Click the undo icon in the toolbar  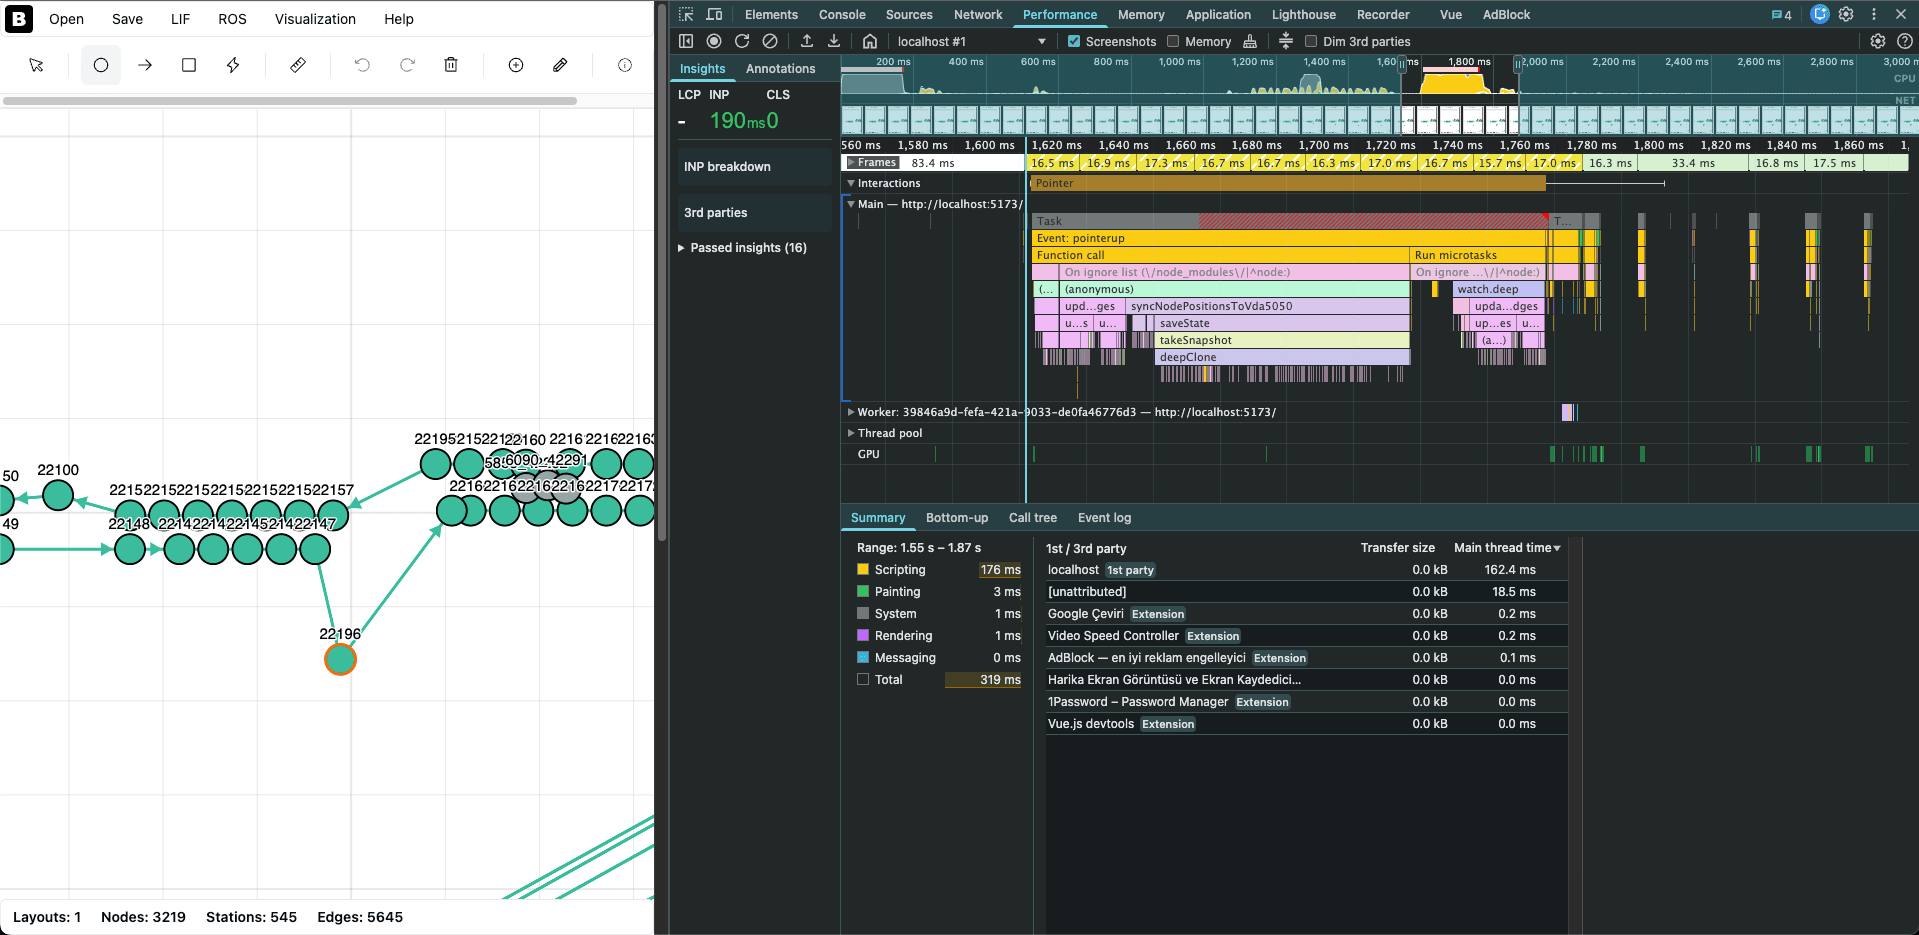coord(361,64)
